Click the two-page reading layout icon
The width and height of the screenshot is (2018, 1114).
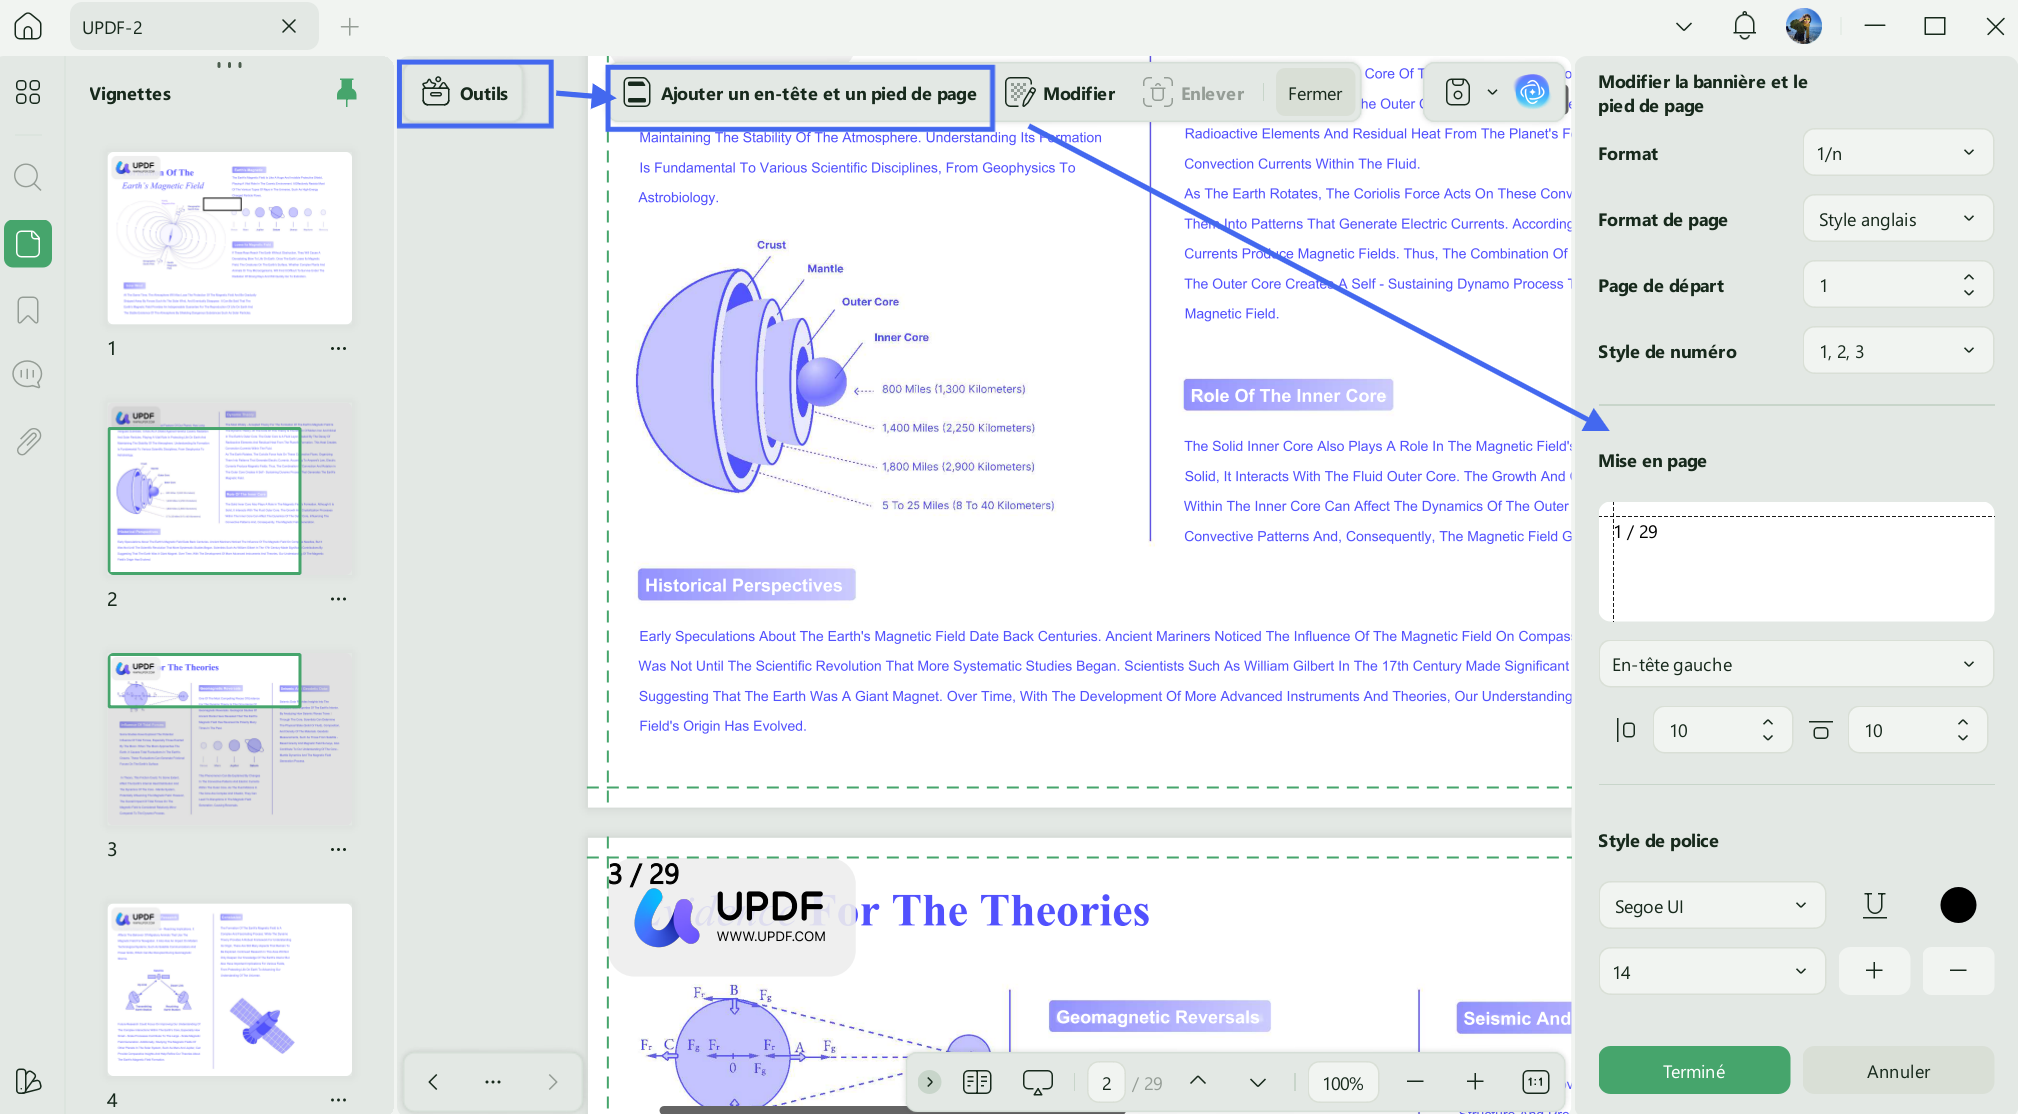coord(977,1082)
